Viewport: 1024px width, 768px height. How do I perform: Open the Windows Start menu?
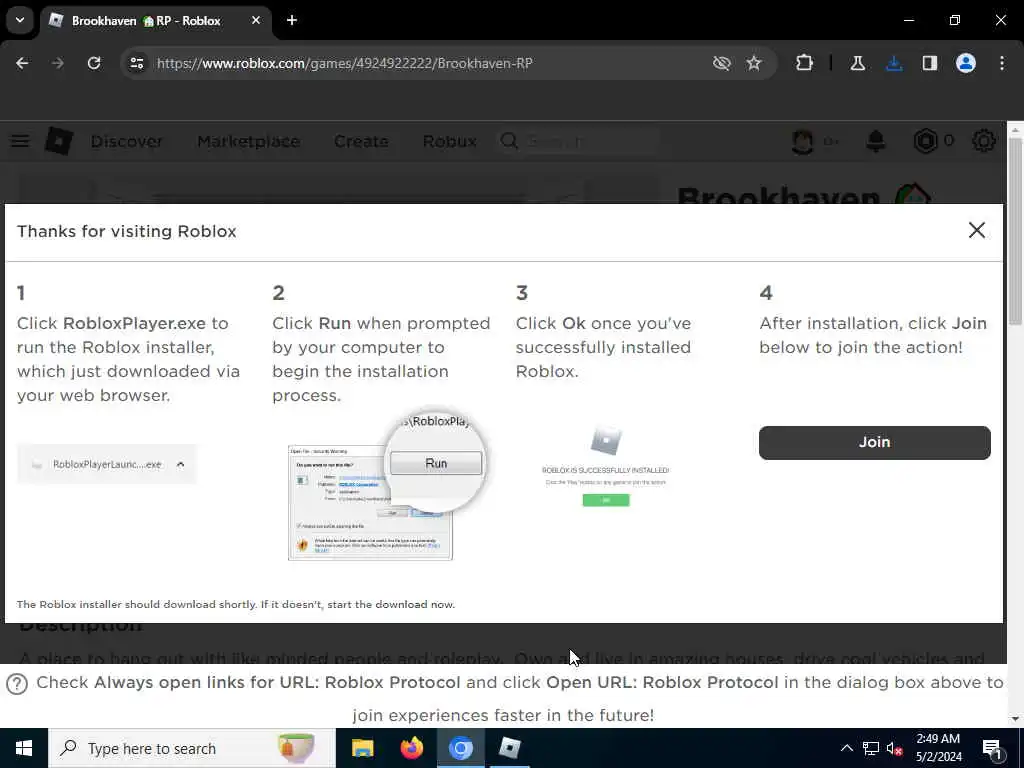tap(24, 748)
